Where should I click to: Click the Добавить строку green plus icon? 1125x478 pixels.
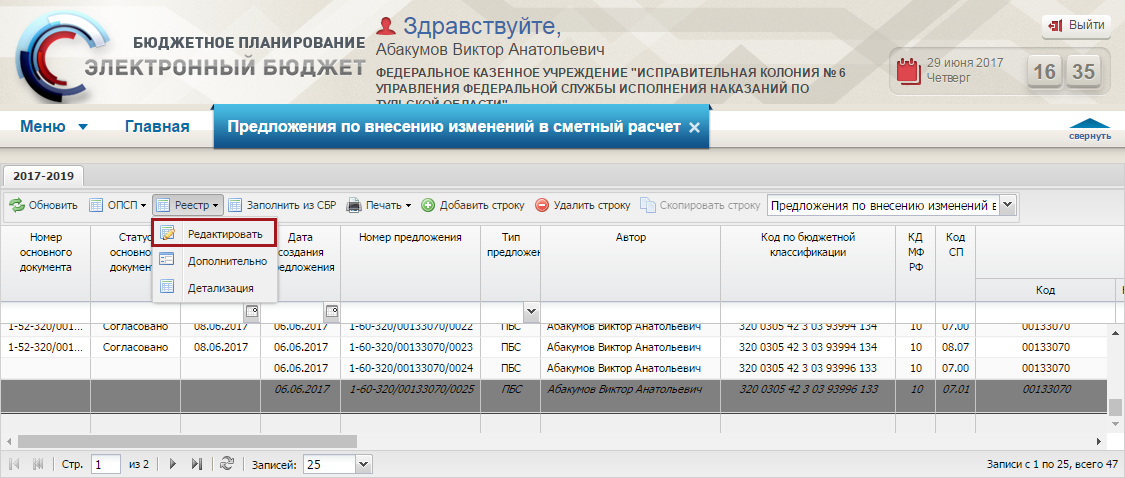click(428, 205)
